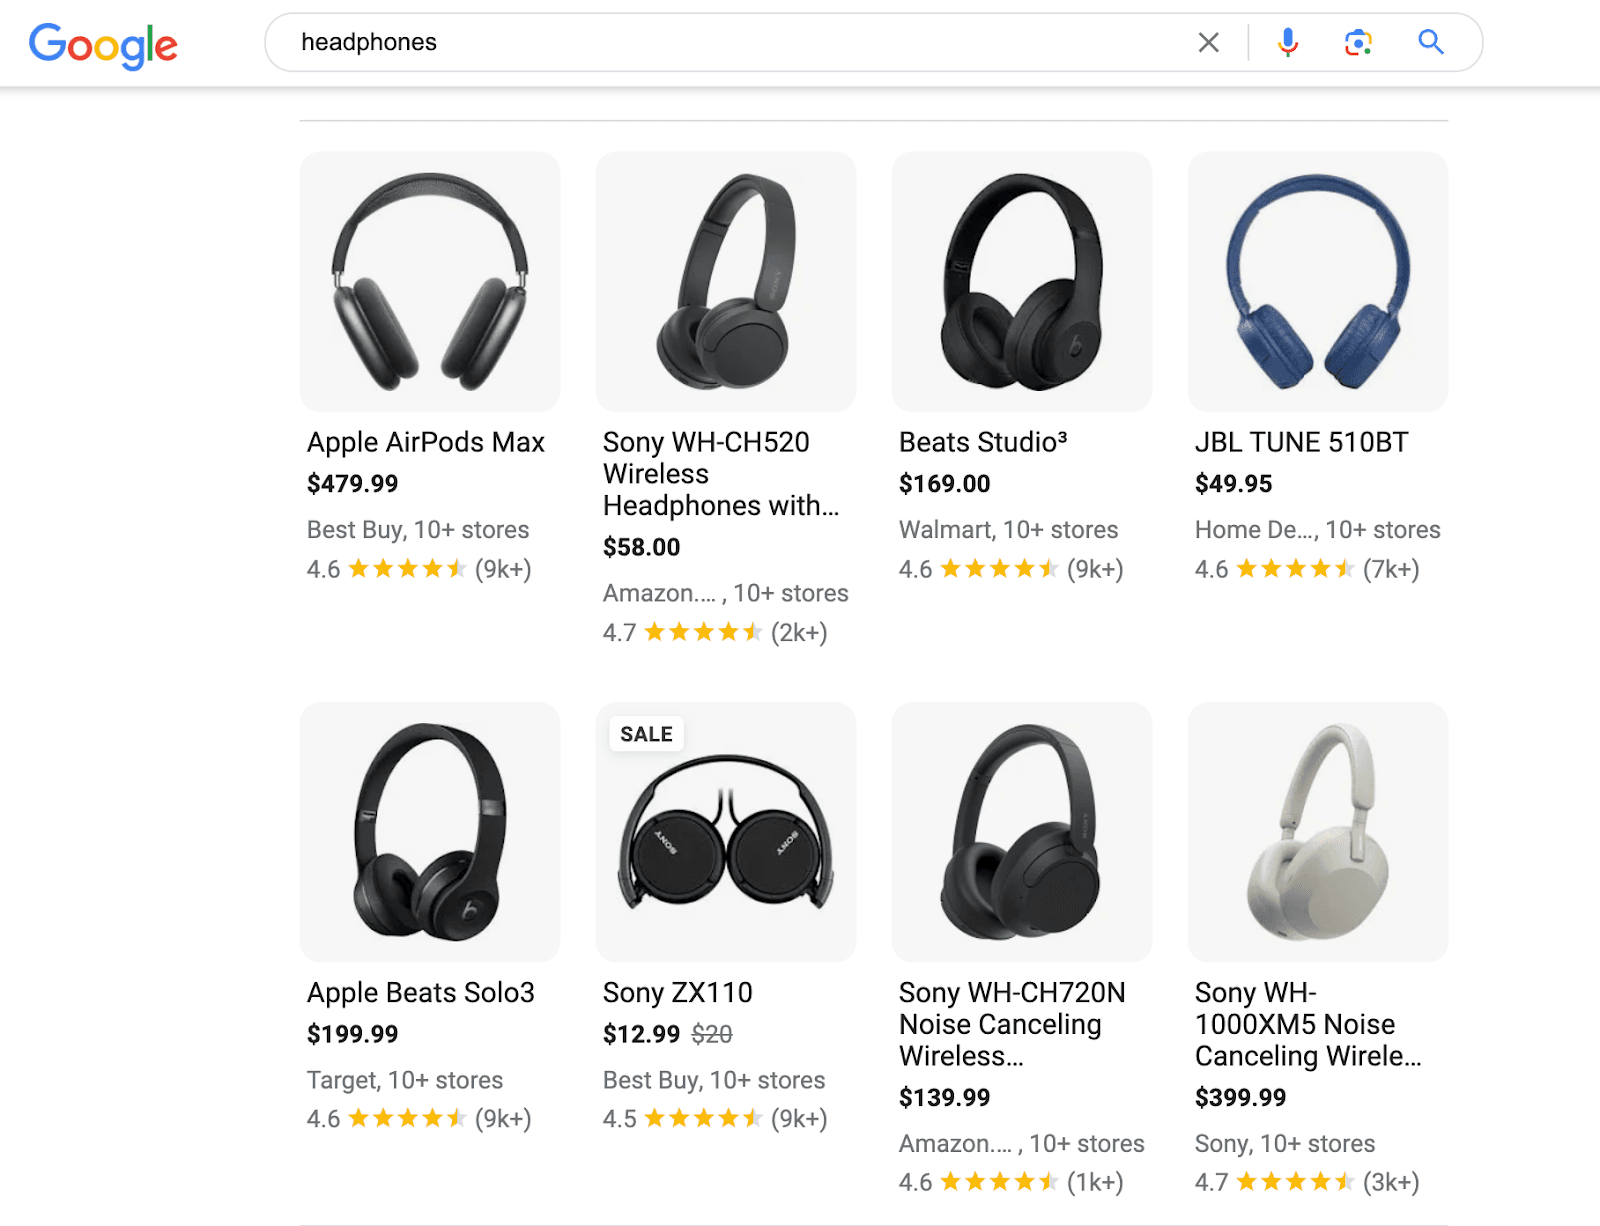Screen dimensions: 1600x1226
Task: Click the Google logo
Action: [103, 44]
